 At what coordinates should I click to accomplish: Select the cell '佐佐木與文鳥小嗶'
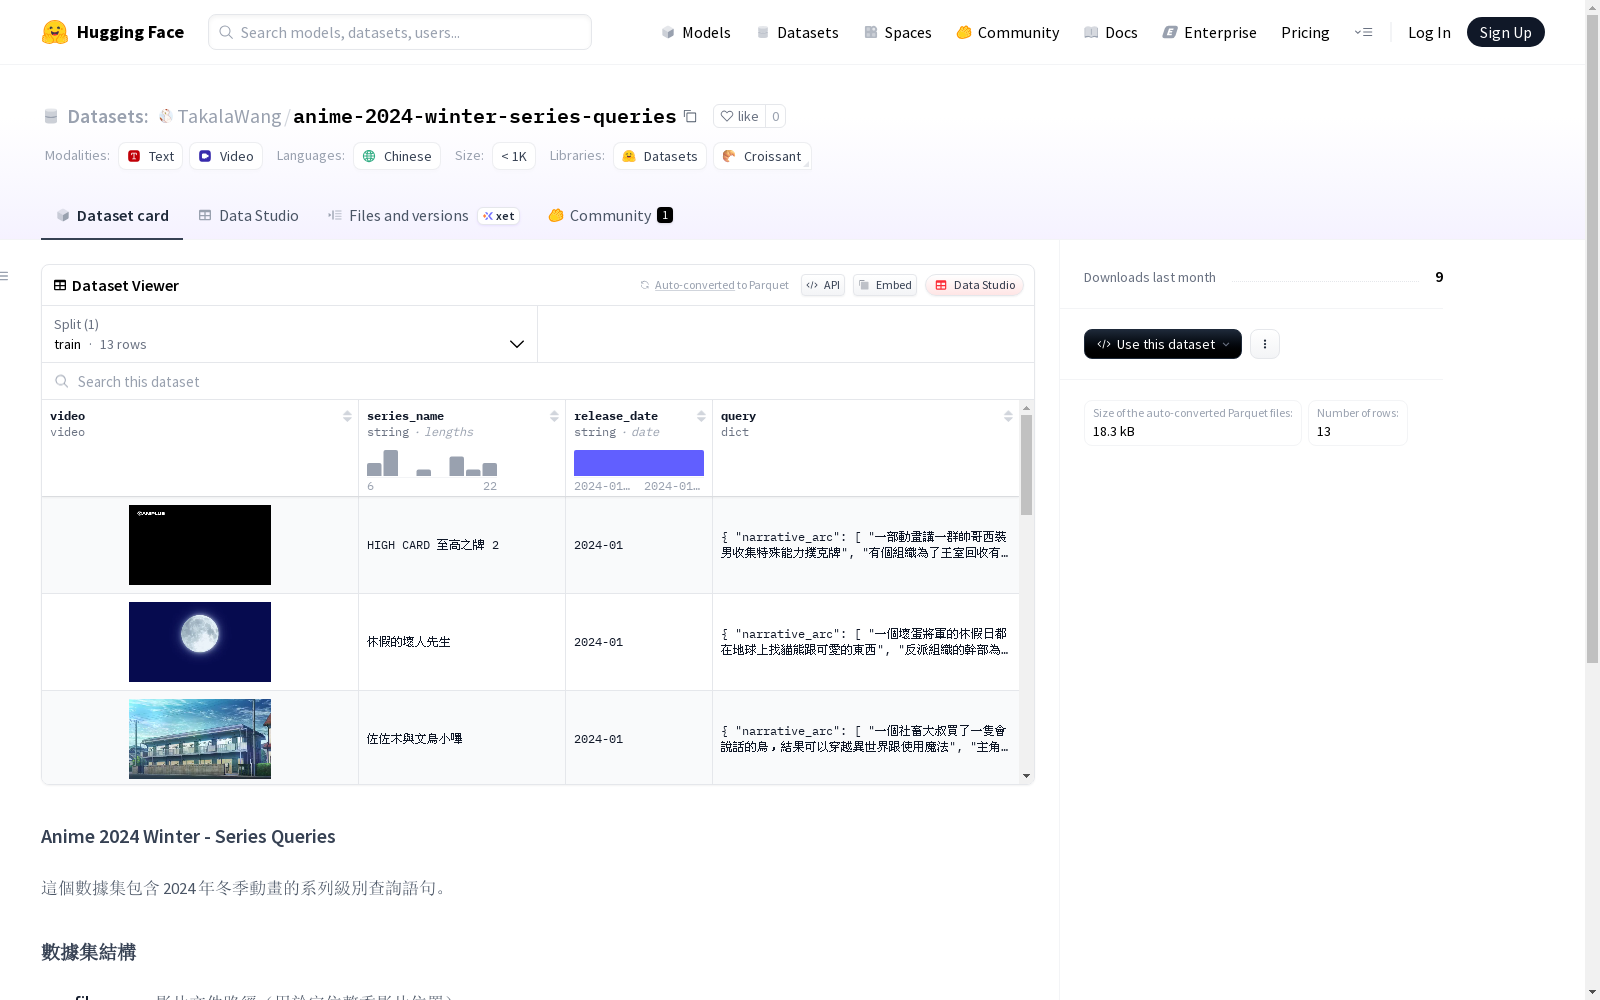[x=415, y=739]
